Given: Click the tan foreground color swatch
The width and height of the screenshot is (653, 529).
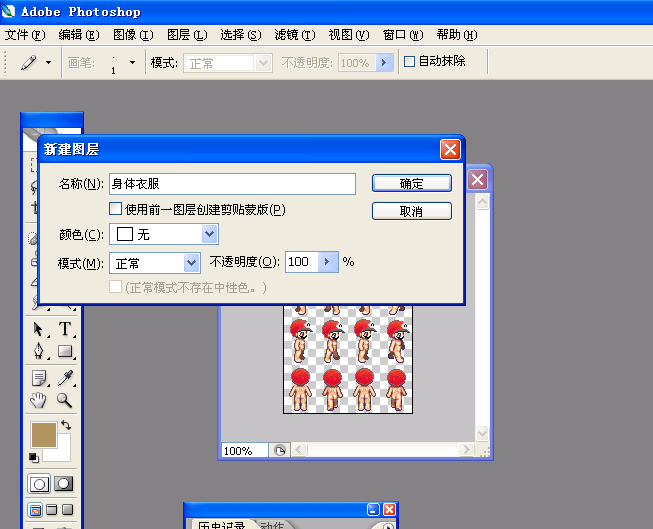Looking at the screenshot, I should tap(44, 434).
